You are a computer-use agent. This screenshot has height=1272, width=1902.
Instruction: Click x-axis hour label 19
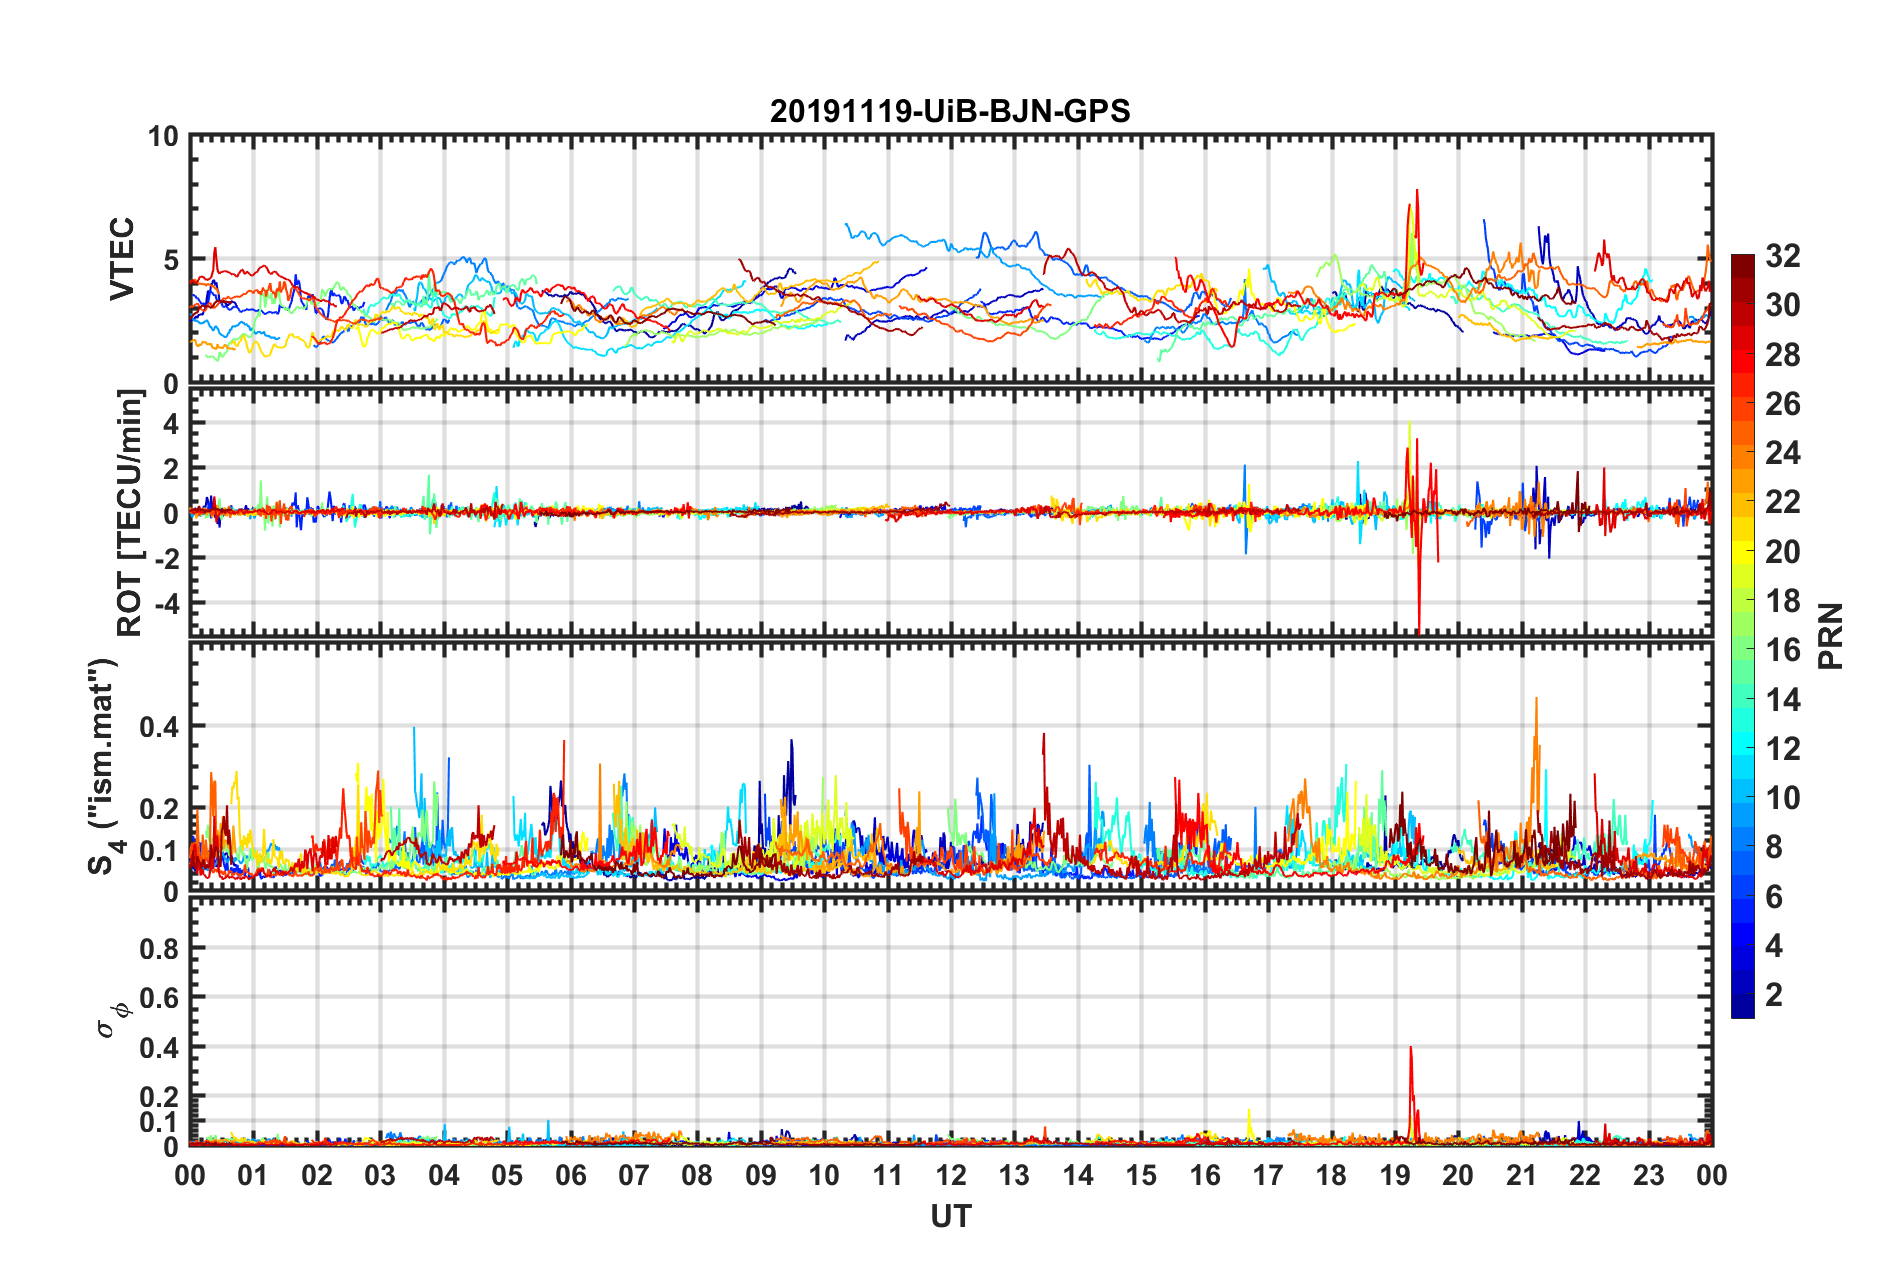point(1395,1176)
